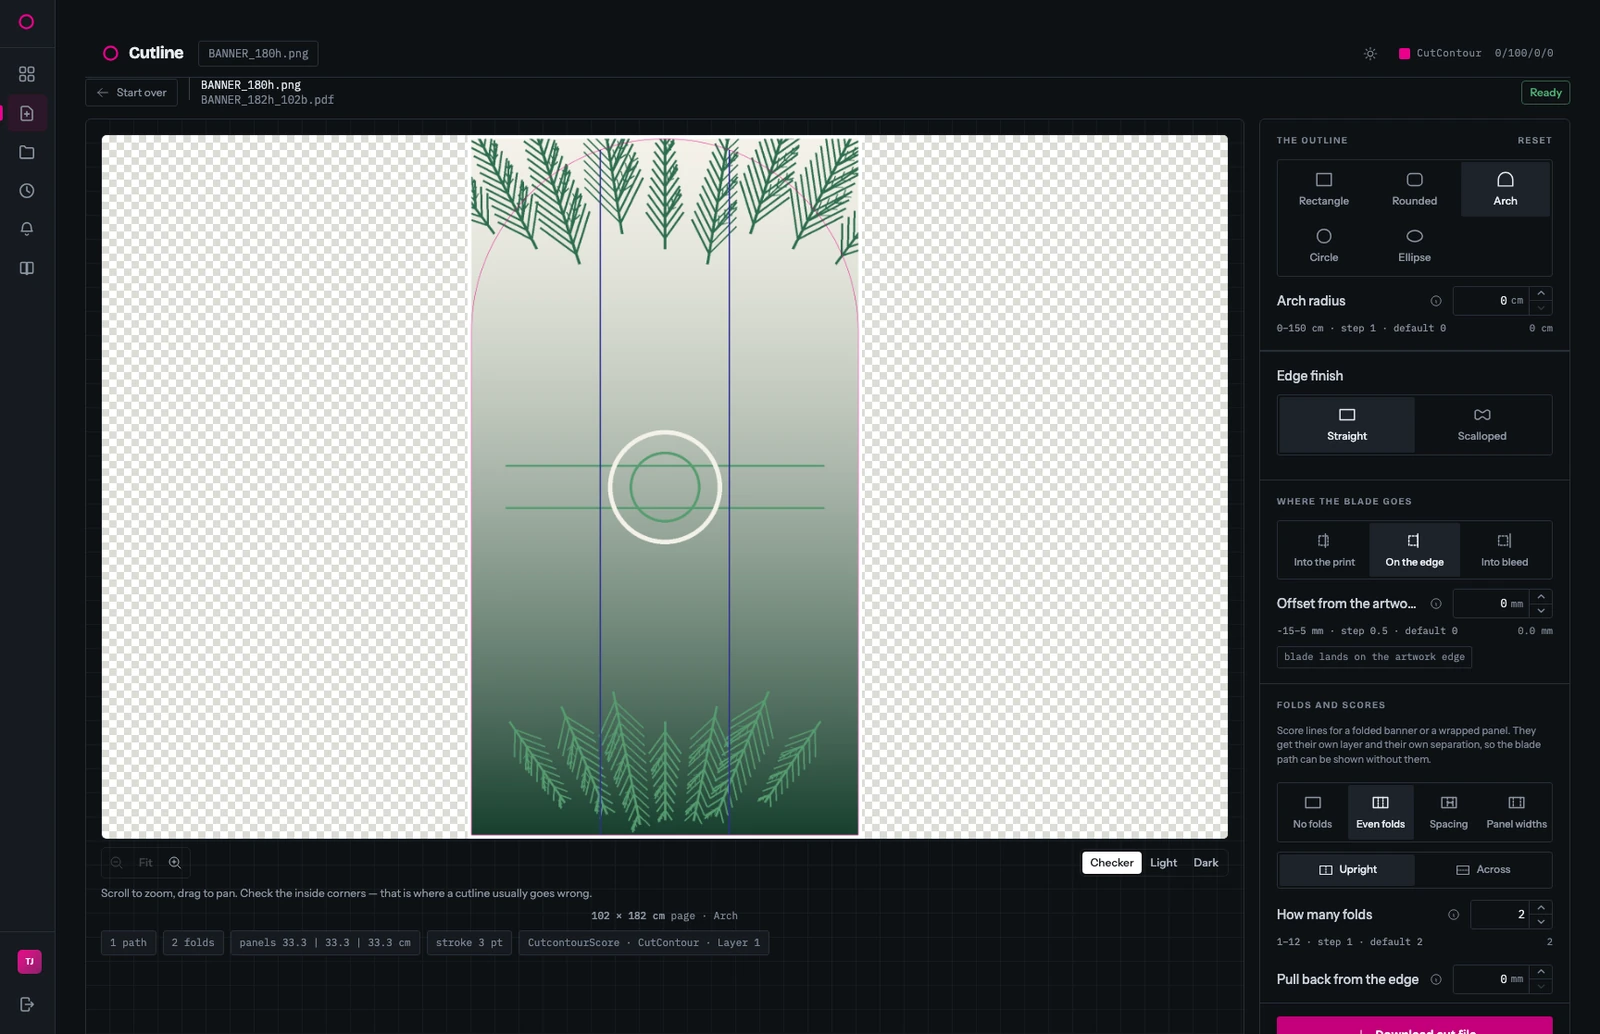Set blade to Into the print
Viewport: 1600px width, 1034px height.
(1324, 550)
